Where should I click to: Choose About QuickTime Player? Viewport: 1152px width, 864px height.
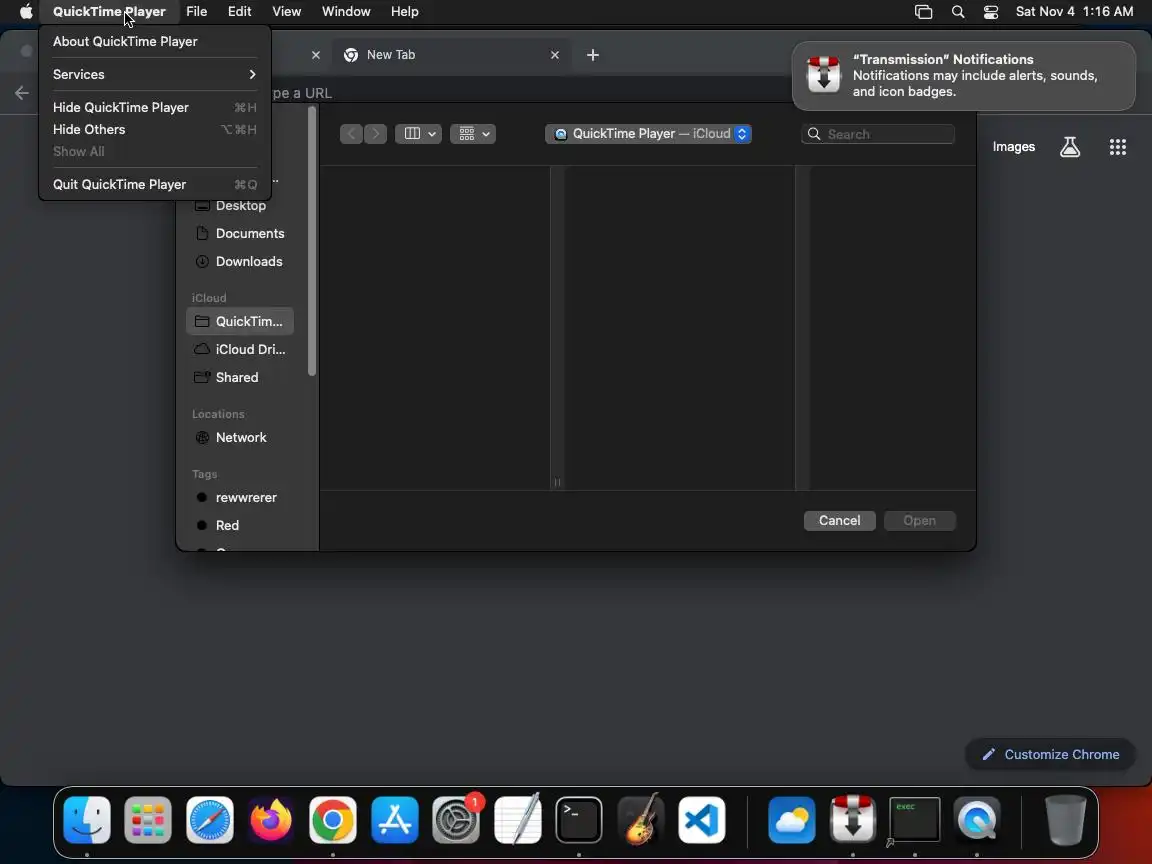pyautogui.click(x=154, y=41)
